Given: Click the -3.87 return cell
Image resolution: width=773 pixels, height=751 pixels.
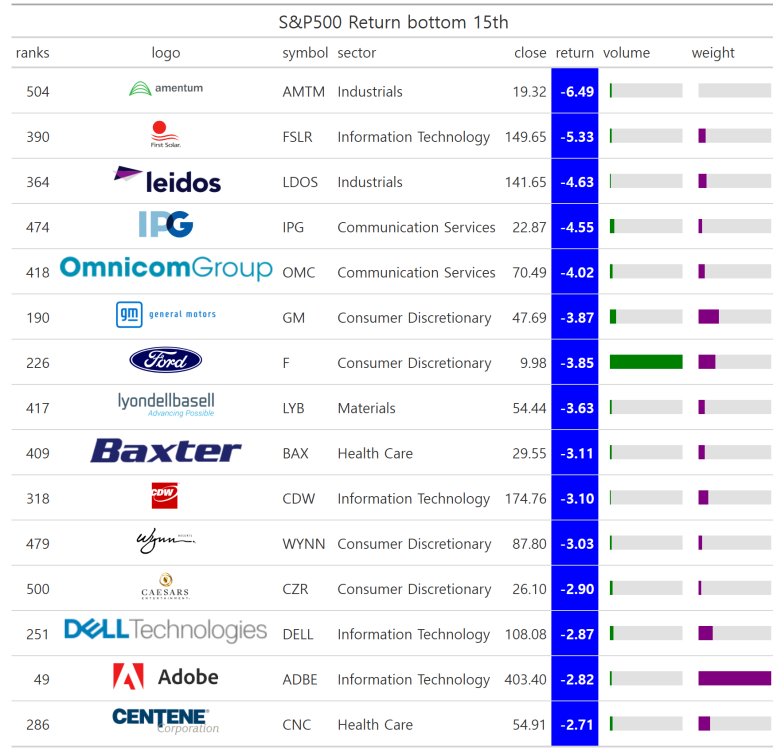Looking at the screenshot, I should [575, 317].
